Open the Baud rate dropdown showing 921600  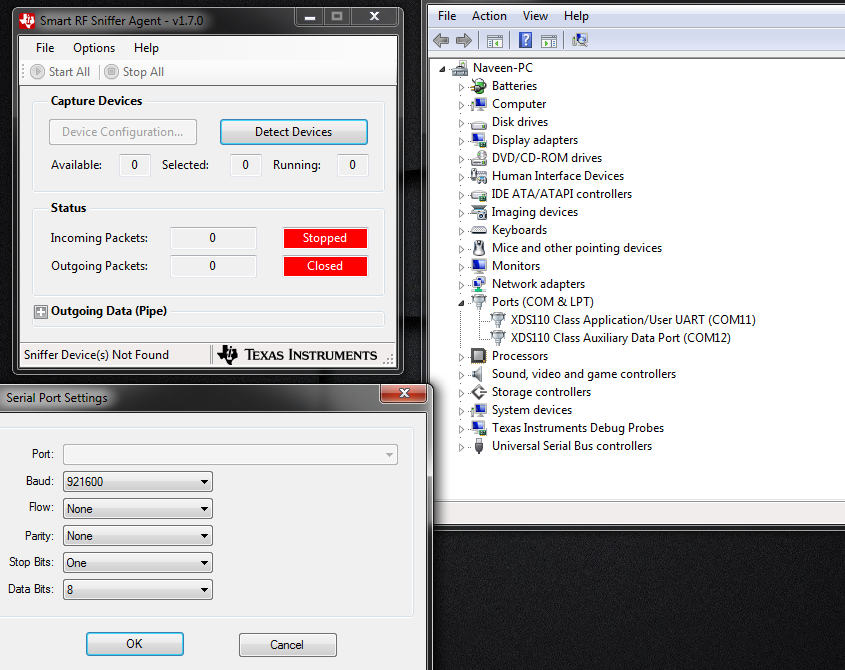click(138, 481)
